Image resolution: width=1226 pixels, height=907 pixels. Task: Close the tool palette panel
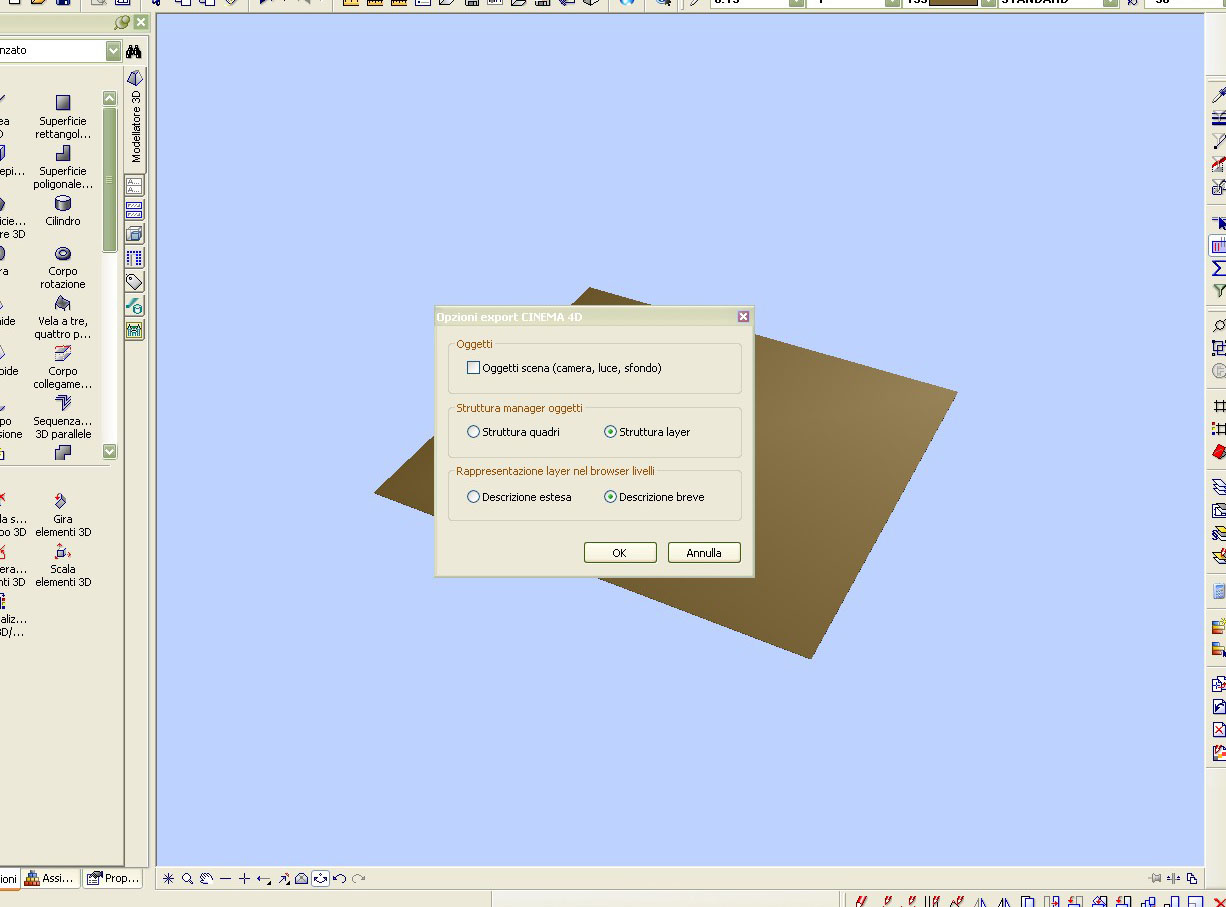(140, 22)
